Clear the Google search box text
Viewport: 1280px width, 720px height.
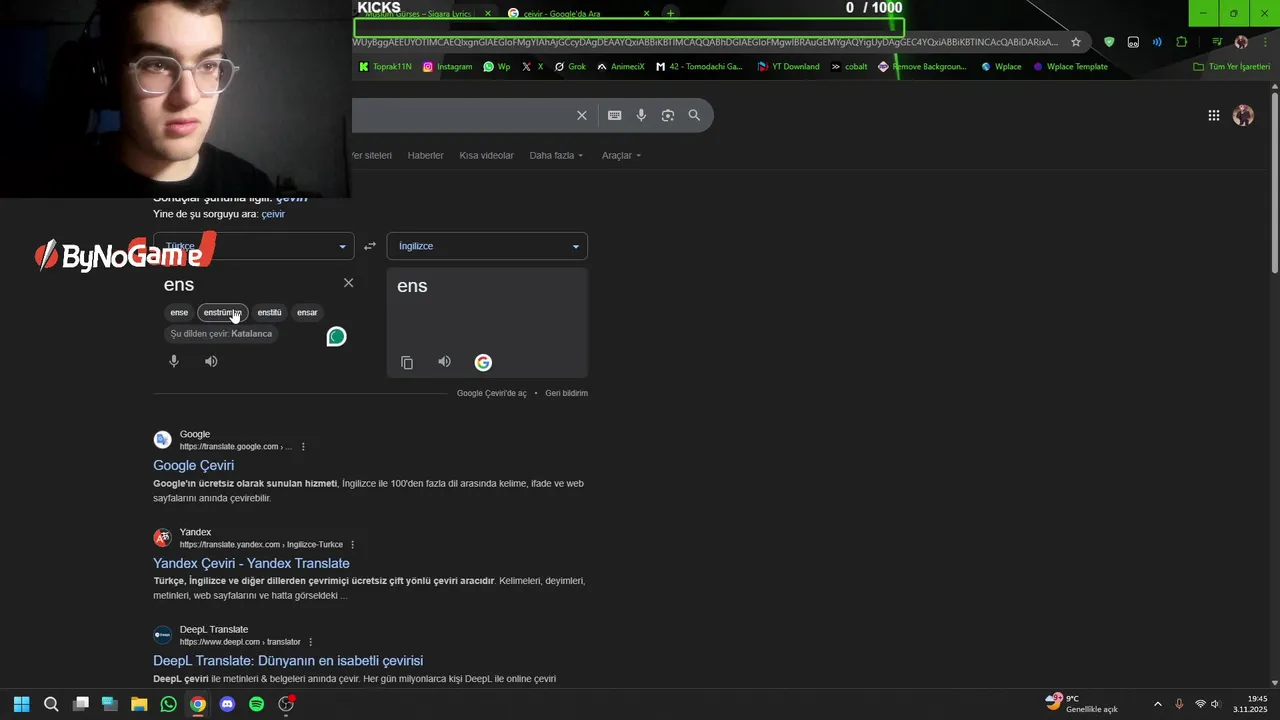pyautogui.click(x=581, y=115)
